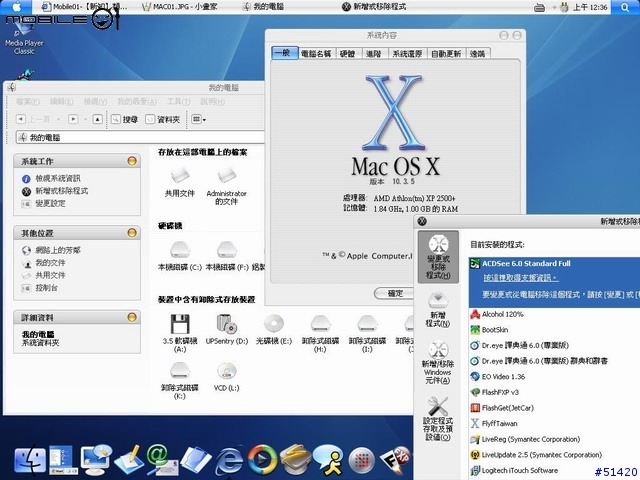Switch to the 遠端 tab

477,53
